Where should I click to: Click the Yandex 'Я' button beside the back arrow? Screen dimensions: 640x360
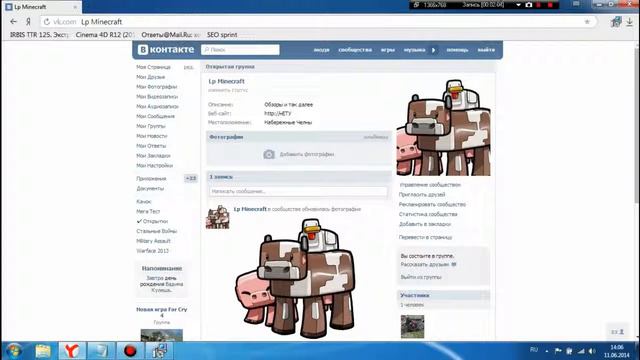[x=29, y=22]
